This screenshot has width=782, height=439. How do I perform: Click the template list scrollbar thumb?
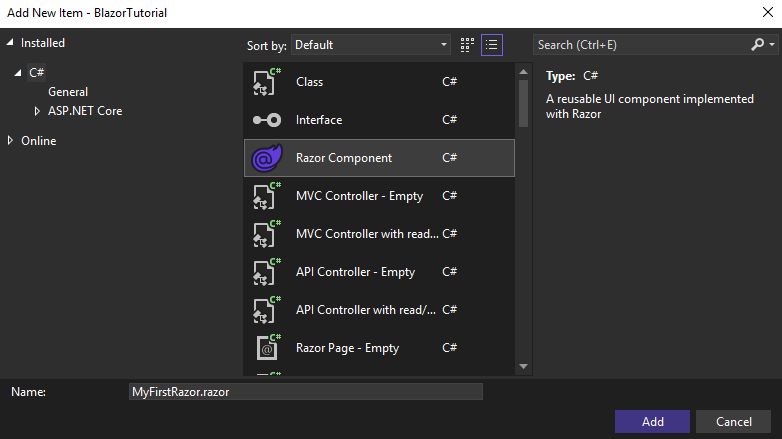click(523, 103)
